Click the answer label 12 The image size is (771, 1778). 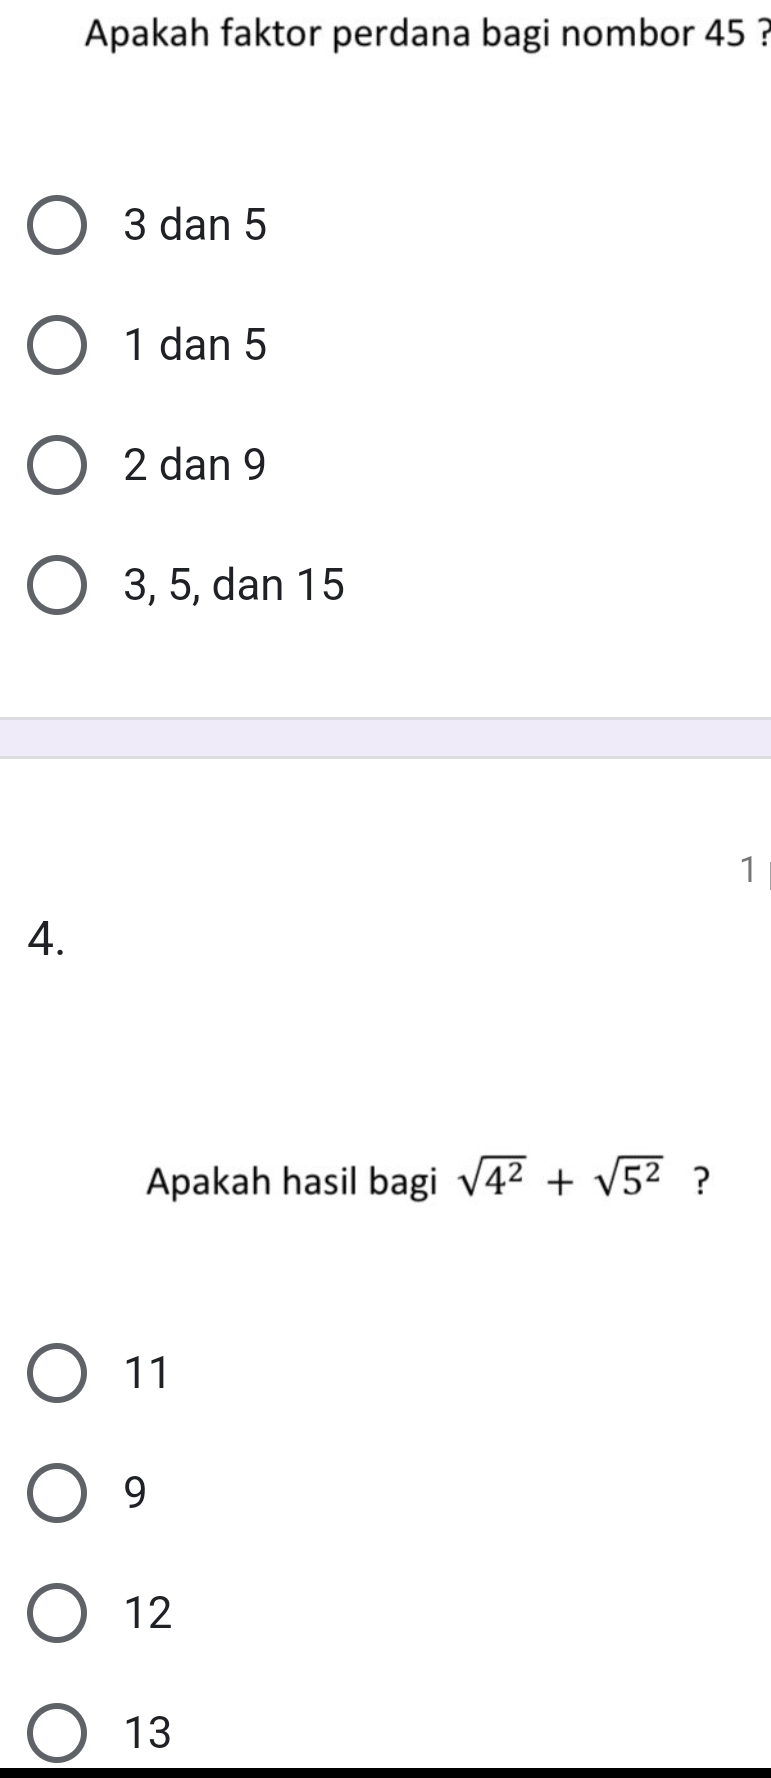[148, 1612]
